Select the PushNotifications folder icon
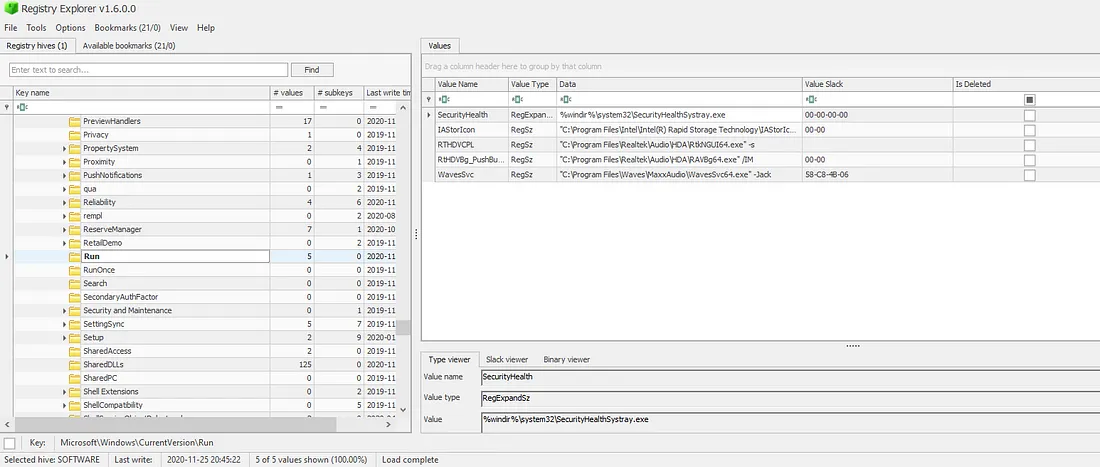The image size is (1100, 467). tap(75, 175)
